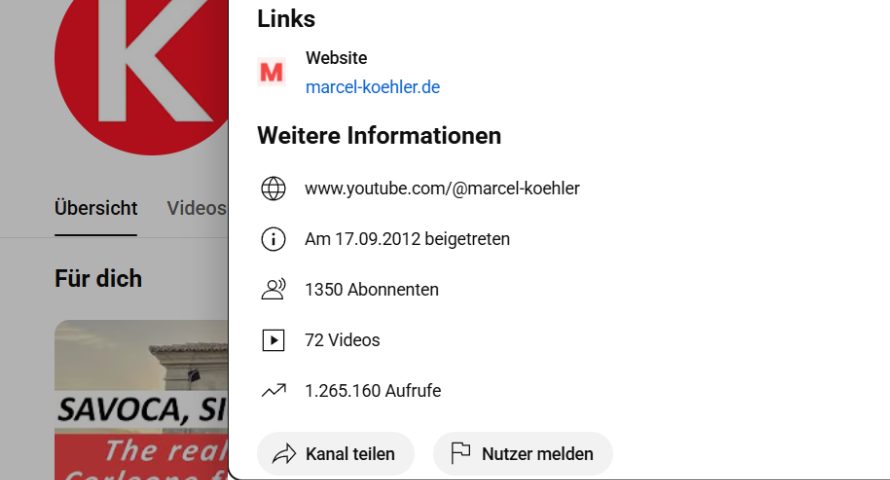Image resolution: width=890 pixels, height=480 pixels.
Task: Click the 'Weitere Informationen' heading
Action: coord(379,136)
